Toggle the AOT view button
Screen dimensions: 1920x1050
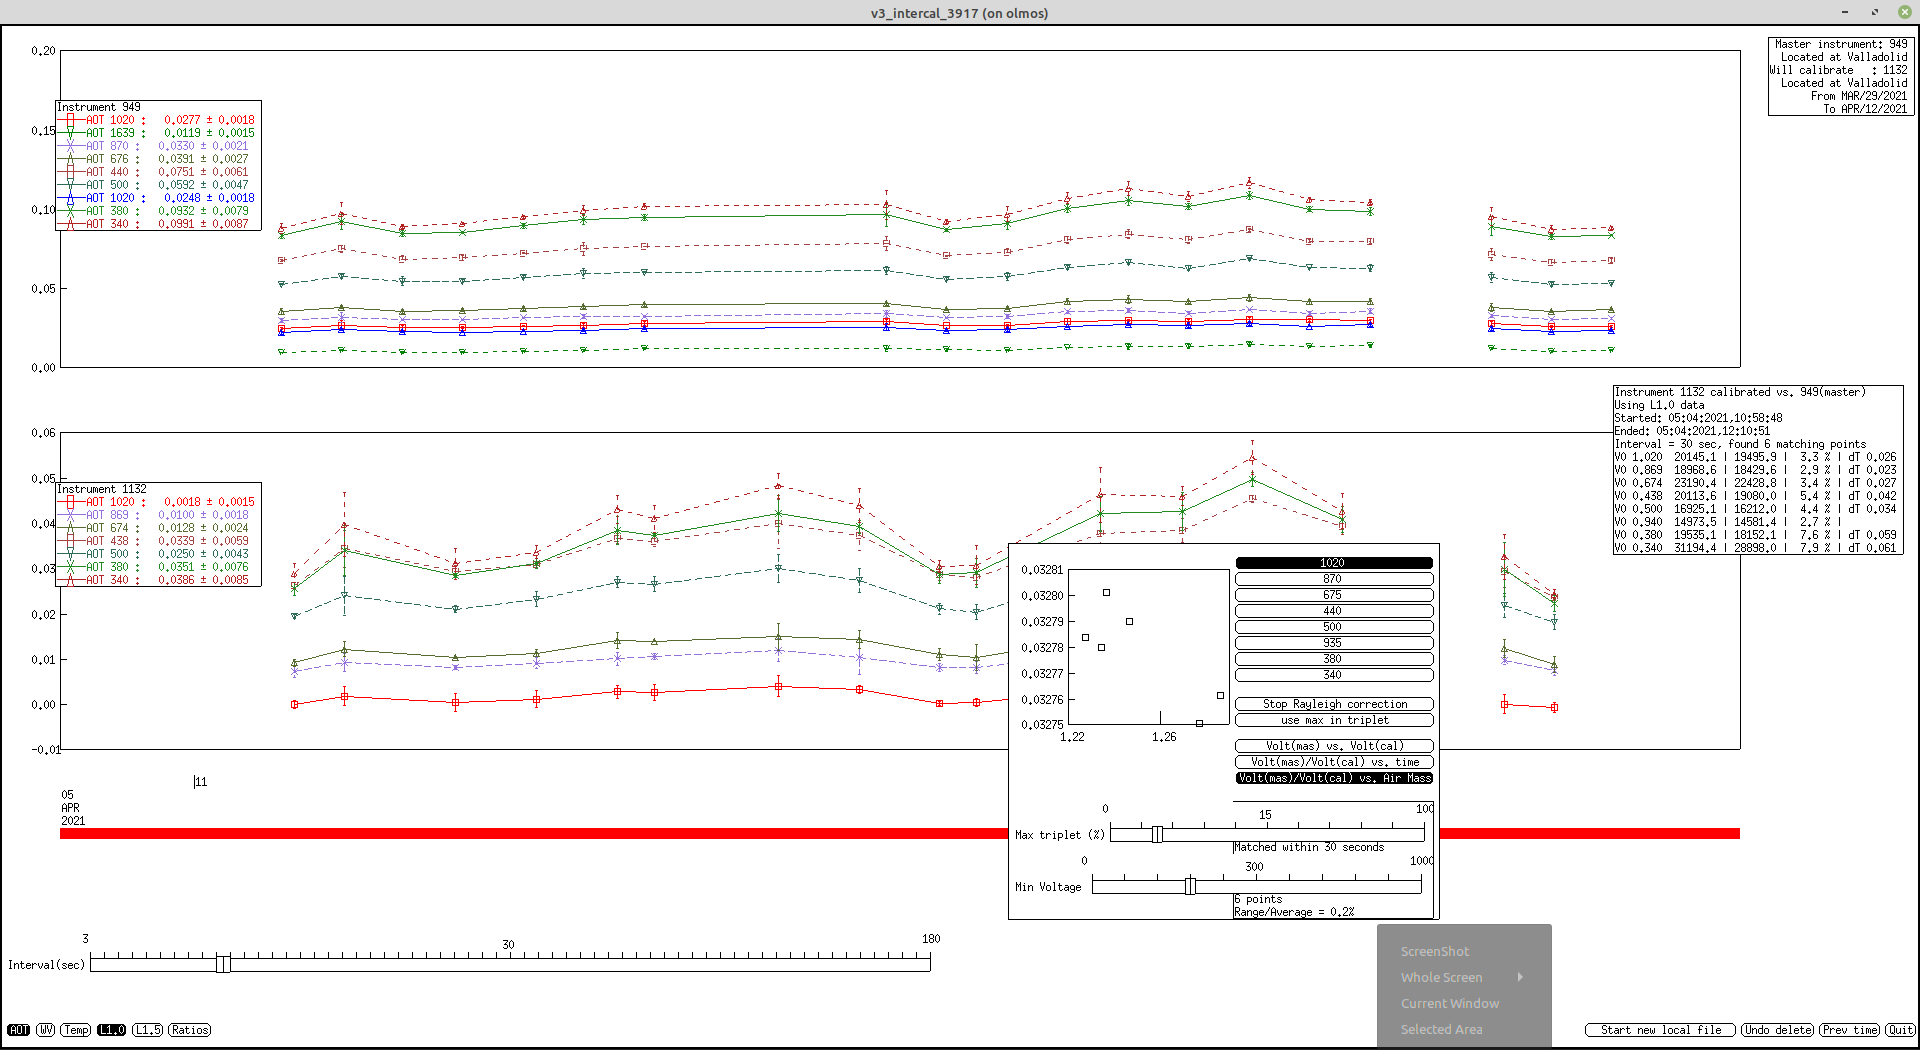(19, 1030)
